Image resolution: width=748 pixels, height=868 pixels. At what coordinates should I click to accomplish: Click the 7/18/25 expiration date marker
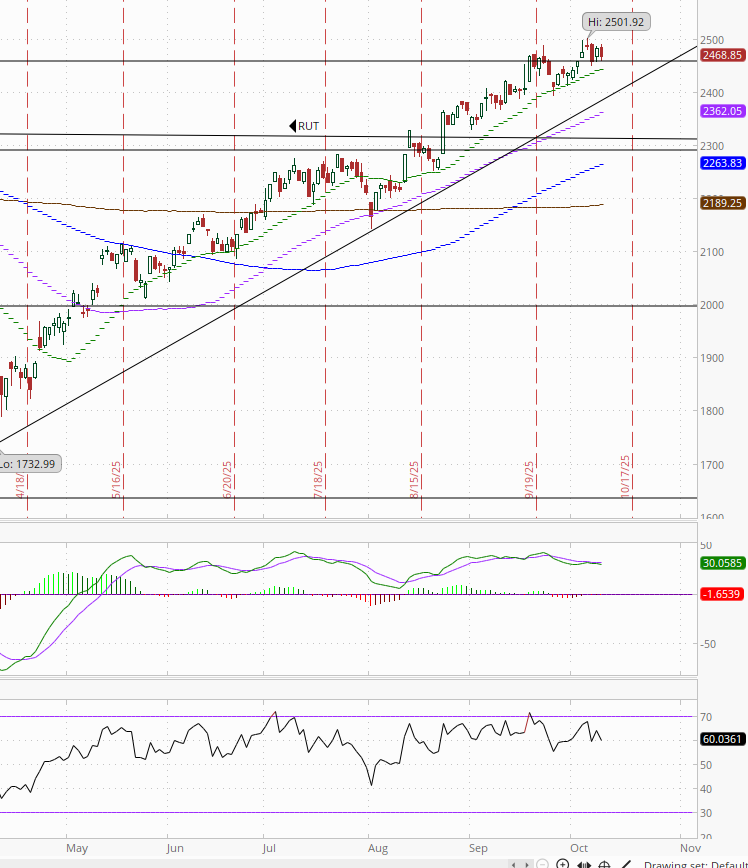(318, 479)
